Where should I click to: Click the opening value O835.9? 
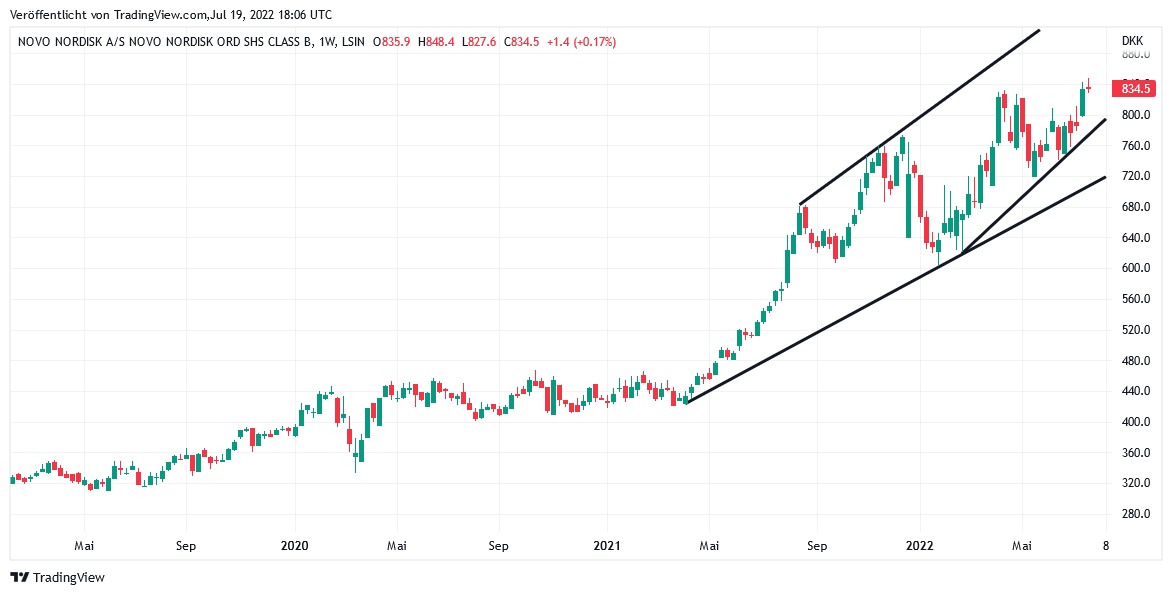pyautogui.click(x=395, y=42)
